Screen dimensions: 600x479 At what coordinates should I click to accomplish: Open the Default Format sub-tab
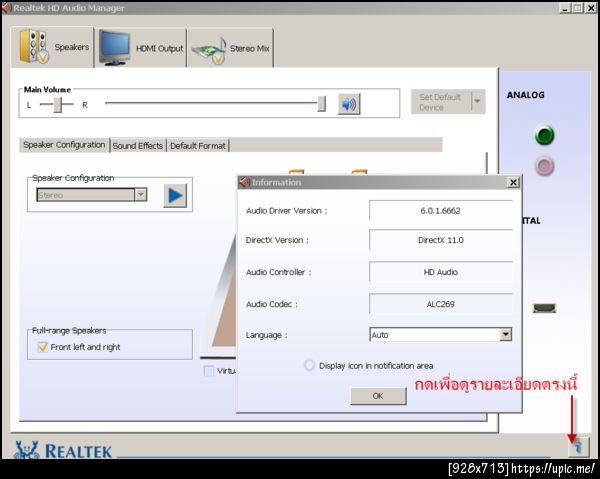coord(198,146)
